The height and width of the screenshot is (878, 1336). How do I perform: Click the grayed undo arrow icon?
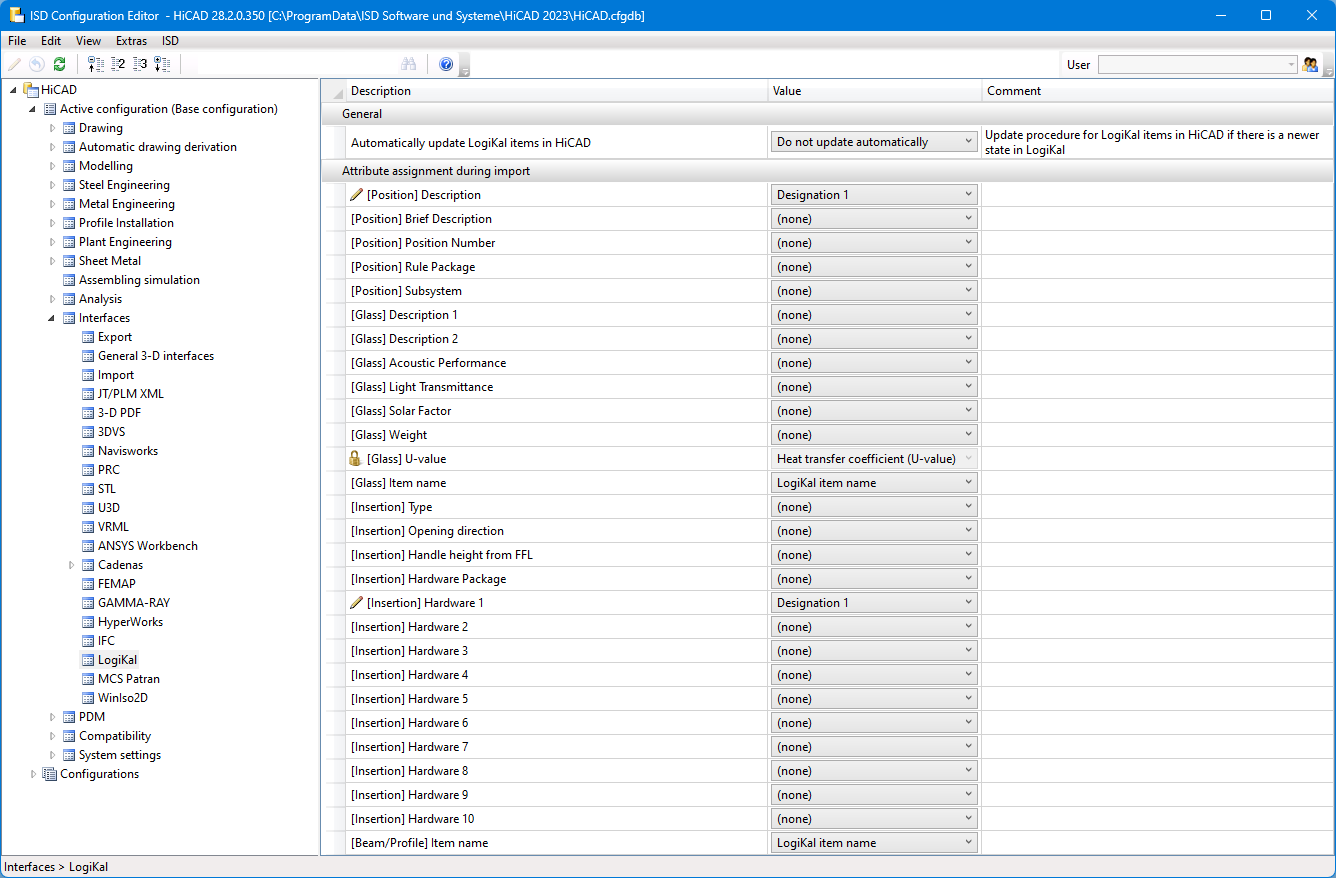(x=37, y=64)
